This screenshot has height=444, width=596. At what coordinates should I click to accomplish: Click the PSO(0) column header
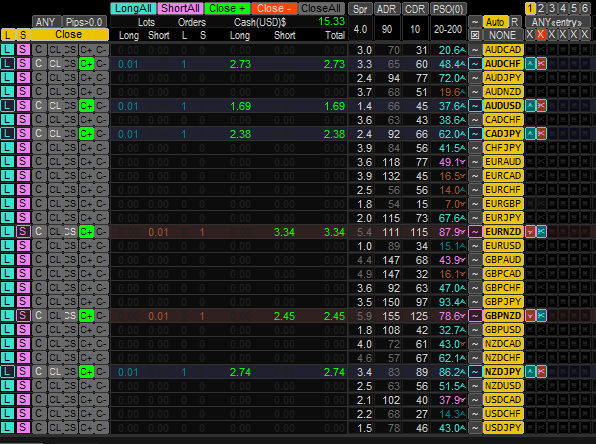point(448,9)
